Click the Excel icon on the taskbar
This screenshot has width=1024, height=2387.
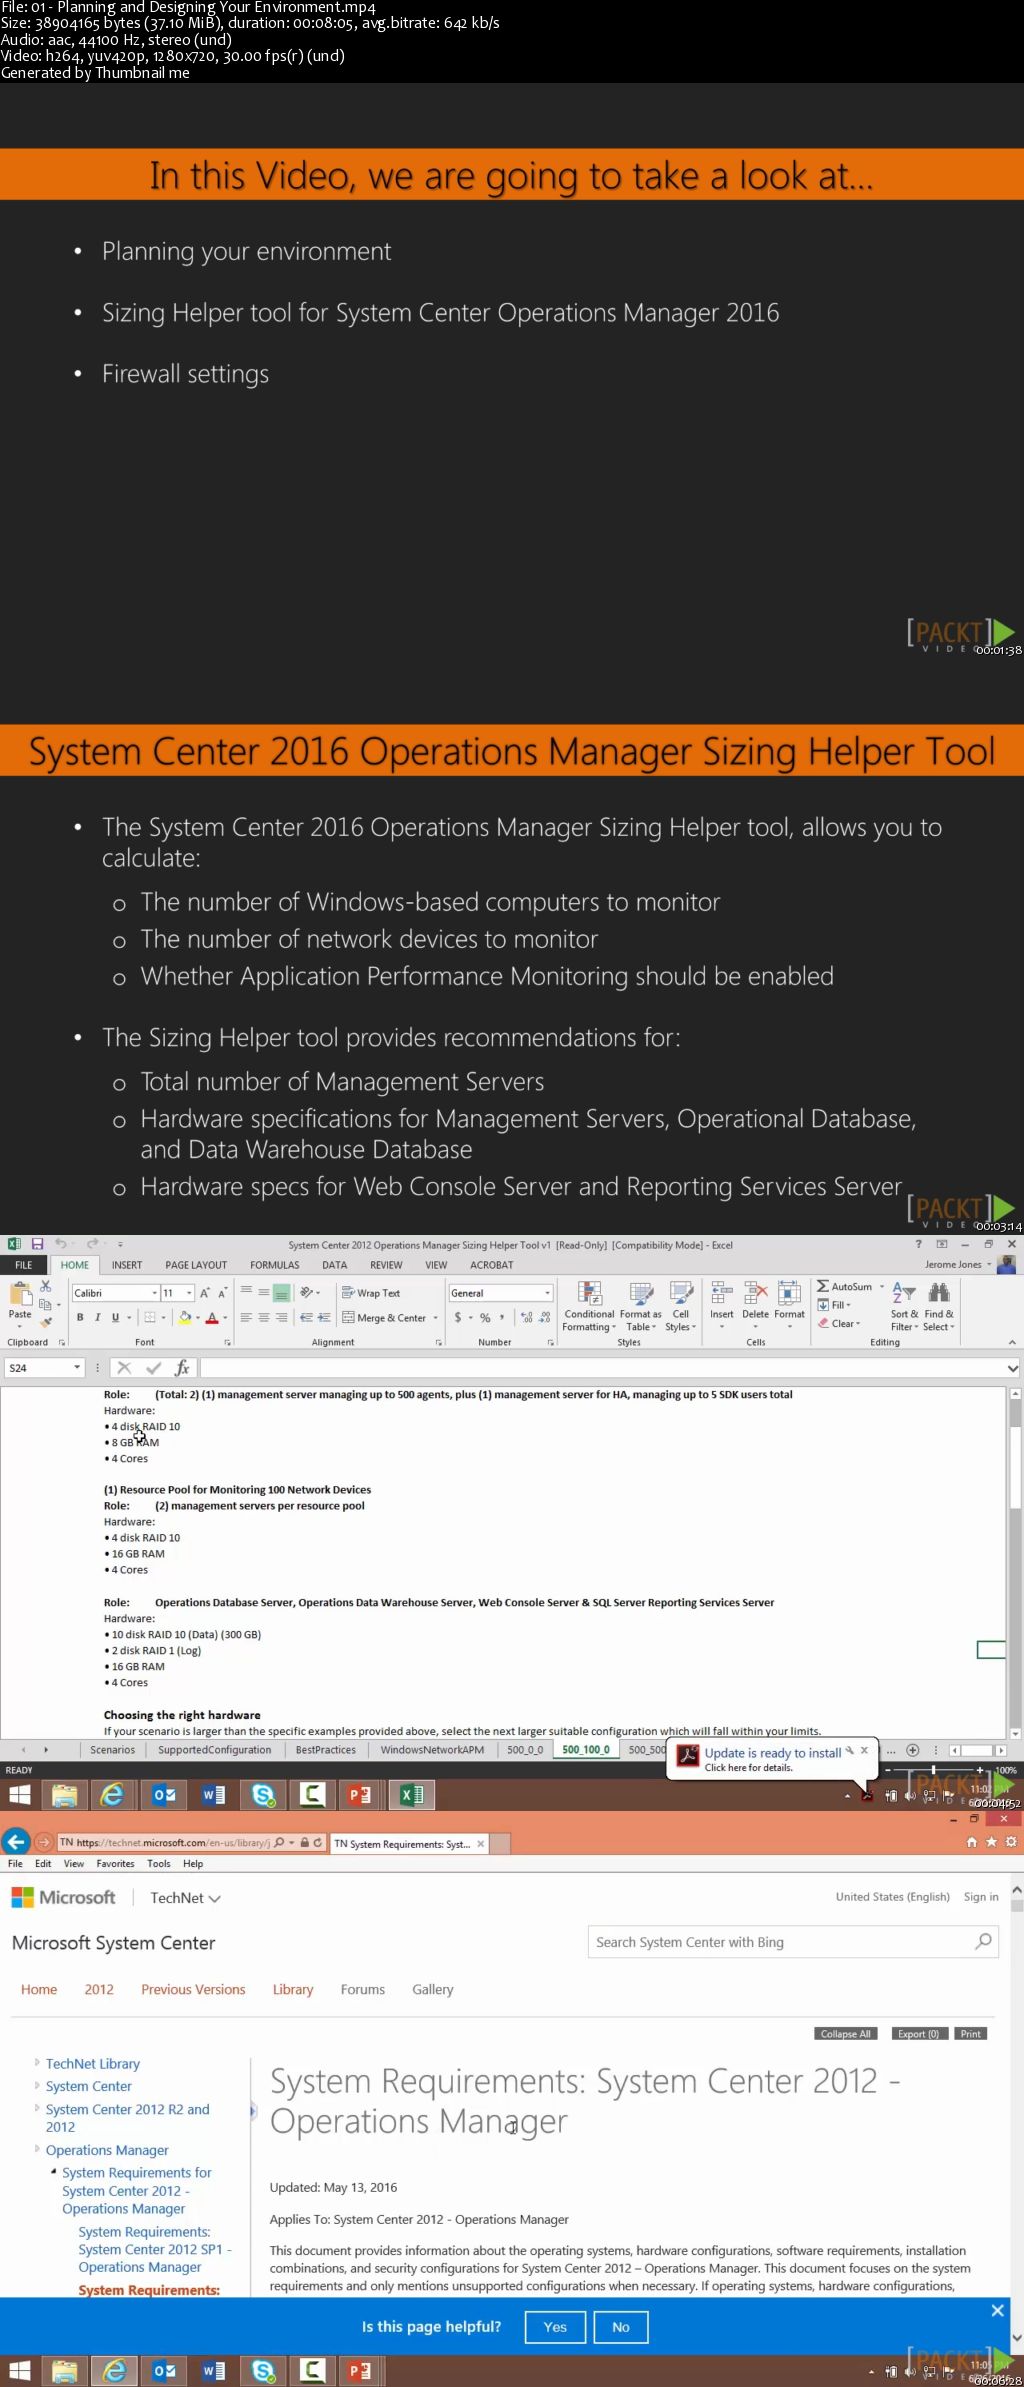(411, 1795)
